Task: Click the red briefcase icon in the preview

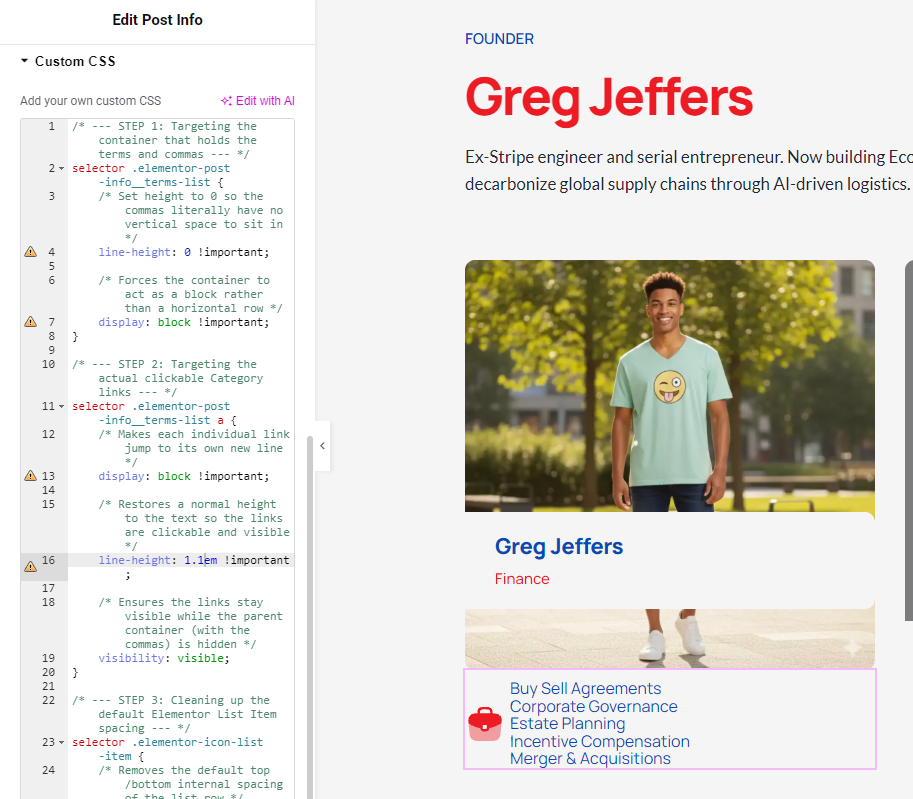Action: tap(484, 723)
